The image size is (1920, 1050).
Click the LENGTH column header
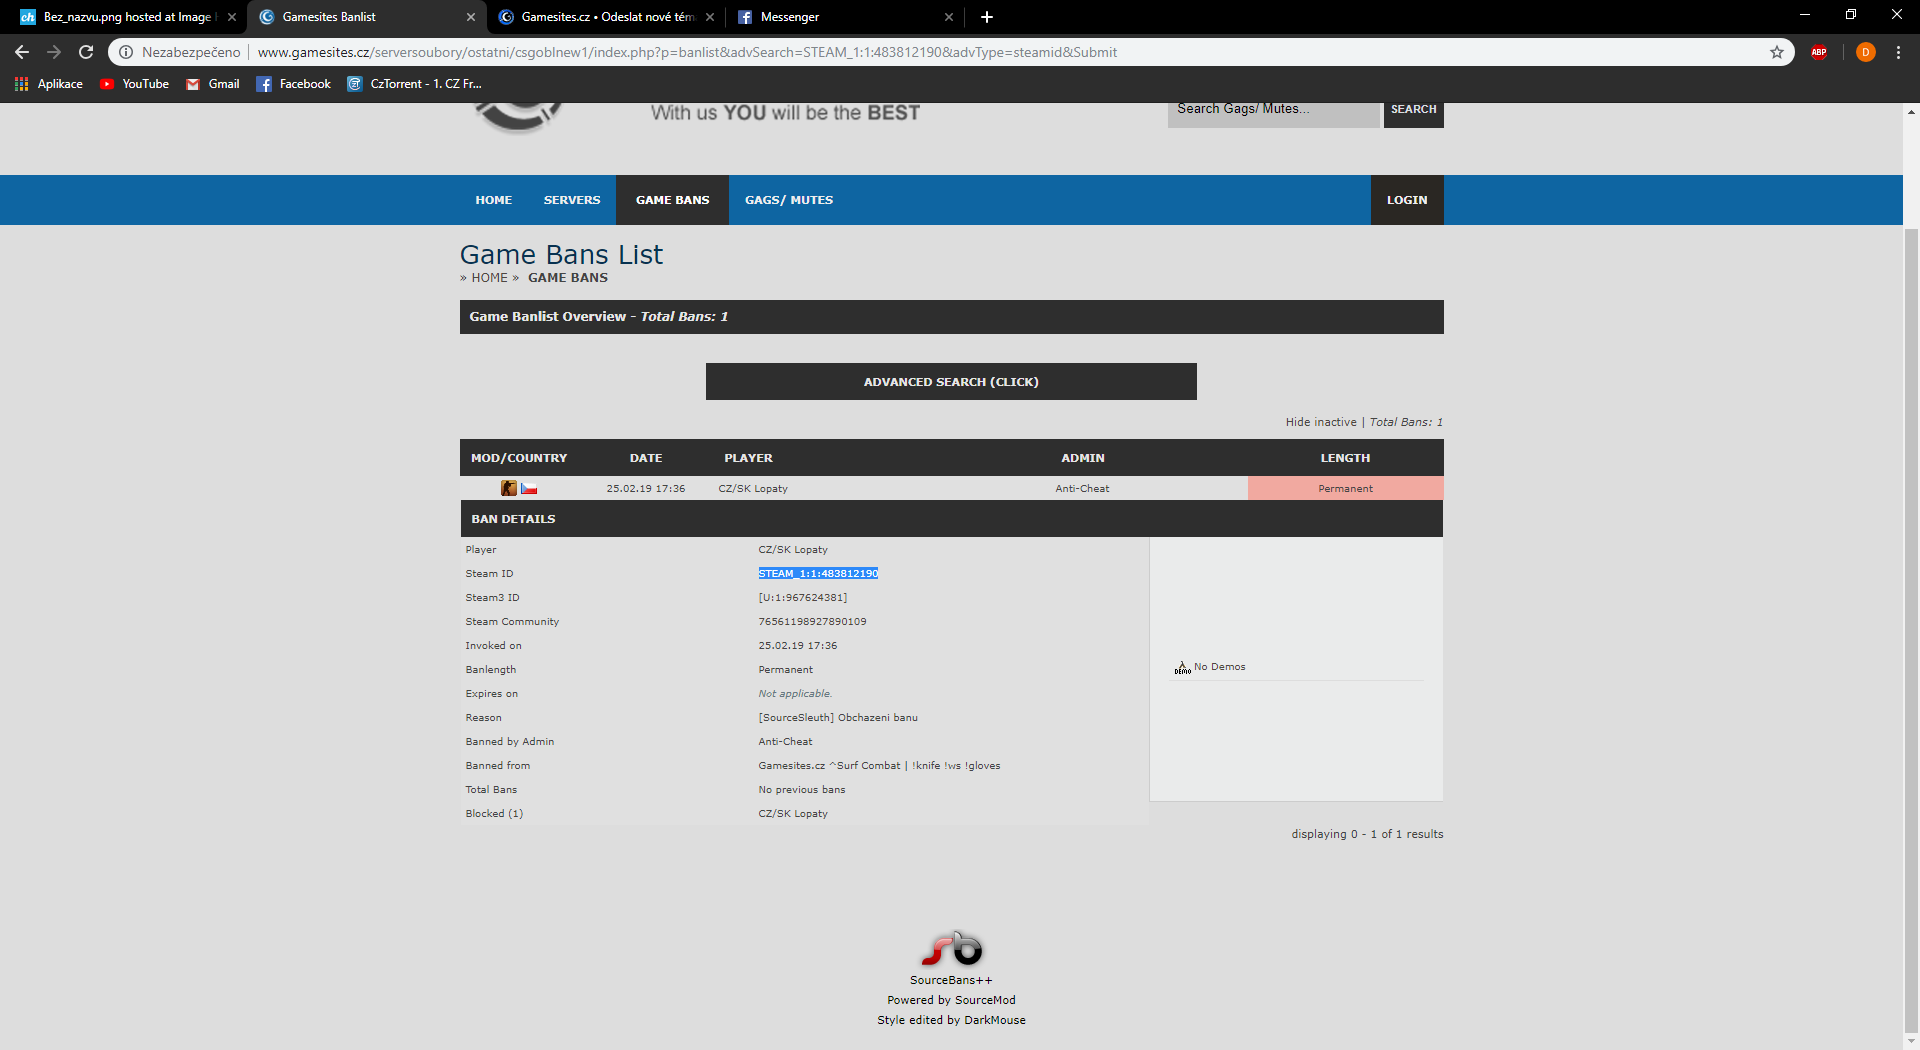(x=1345, y=458)
